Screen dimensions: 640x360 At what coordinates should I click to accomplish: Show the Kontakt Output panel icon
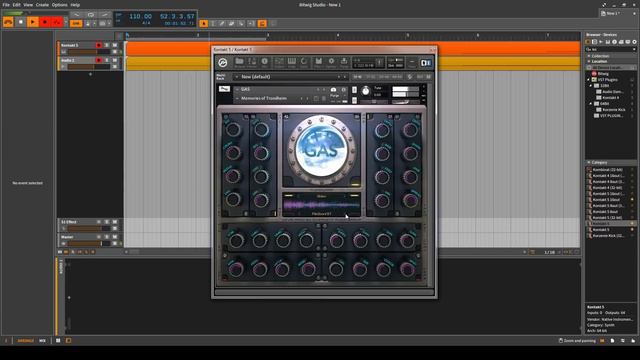(x=279, y=62)
